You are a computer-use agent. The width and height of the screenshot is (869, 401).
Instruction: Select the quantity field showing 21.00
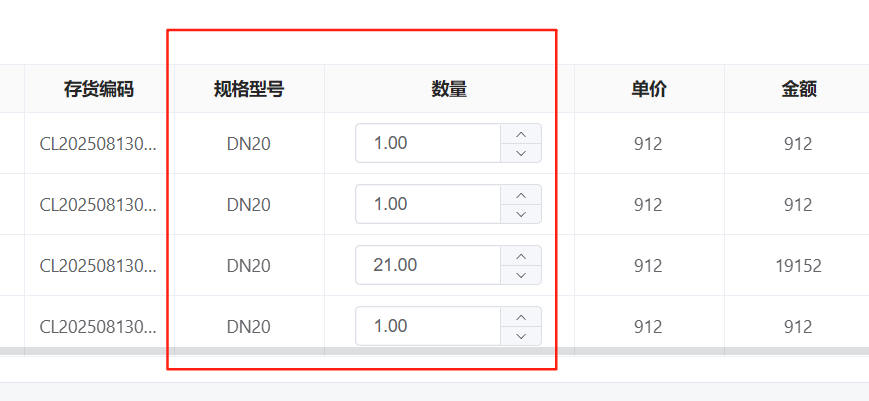pyautogui.click(x=428, y=265)
